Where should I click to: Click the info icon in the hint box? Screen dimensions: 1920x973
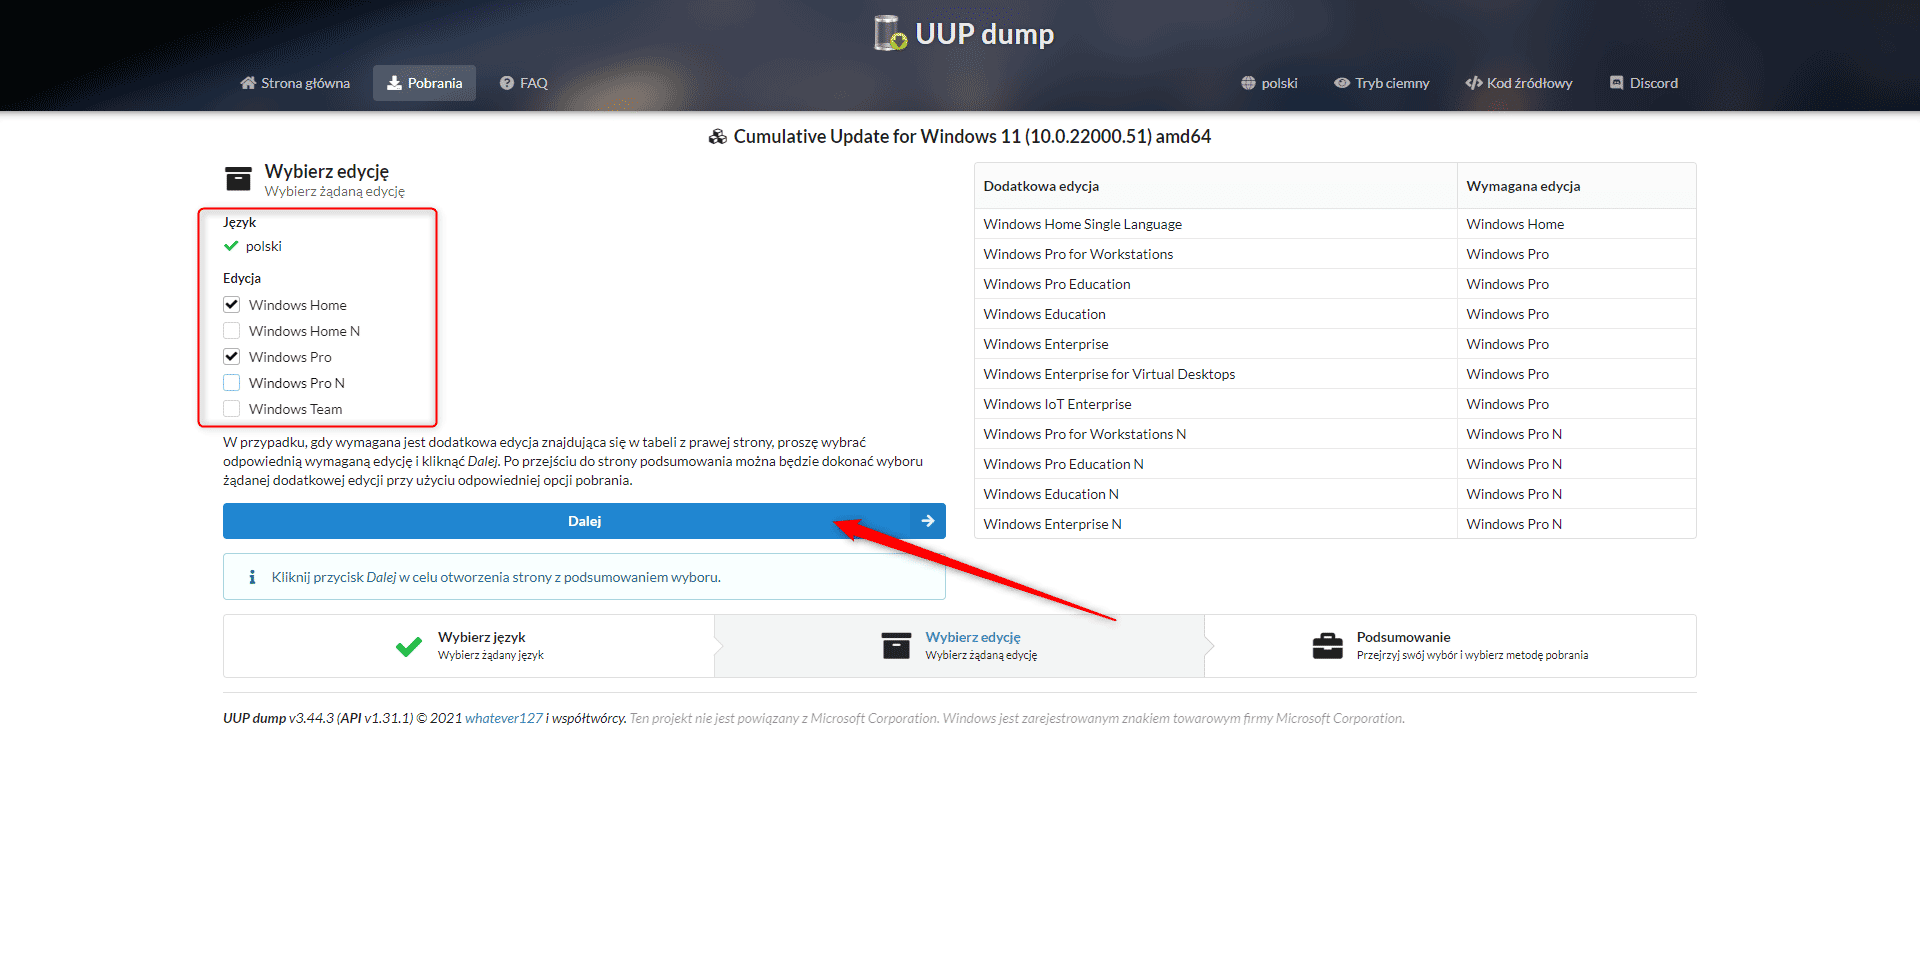(252, 577)
